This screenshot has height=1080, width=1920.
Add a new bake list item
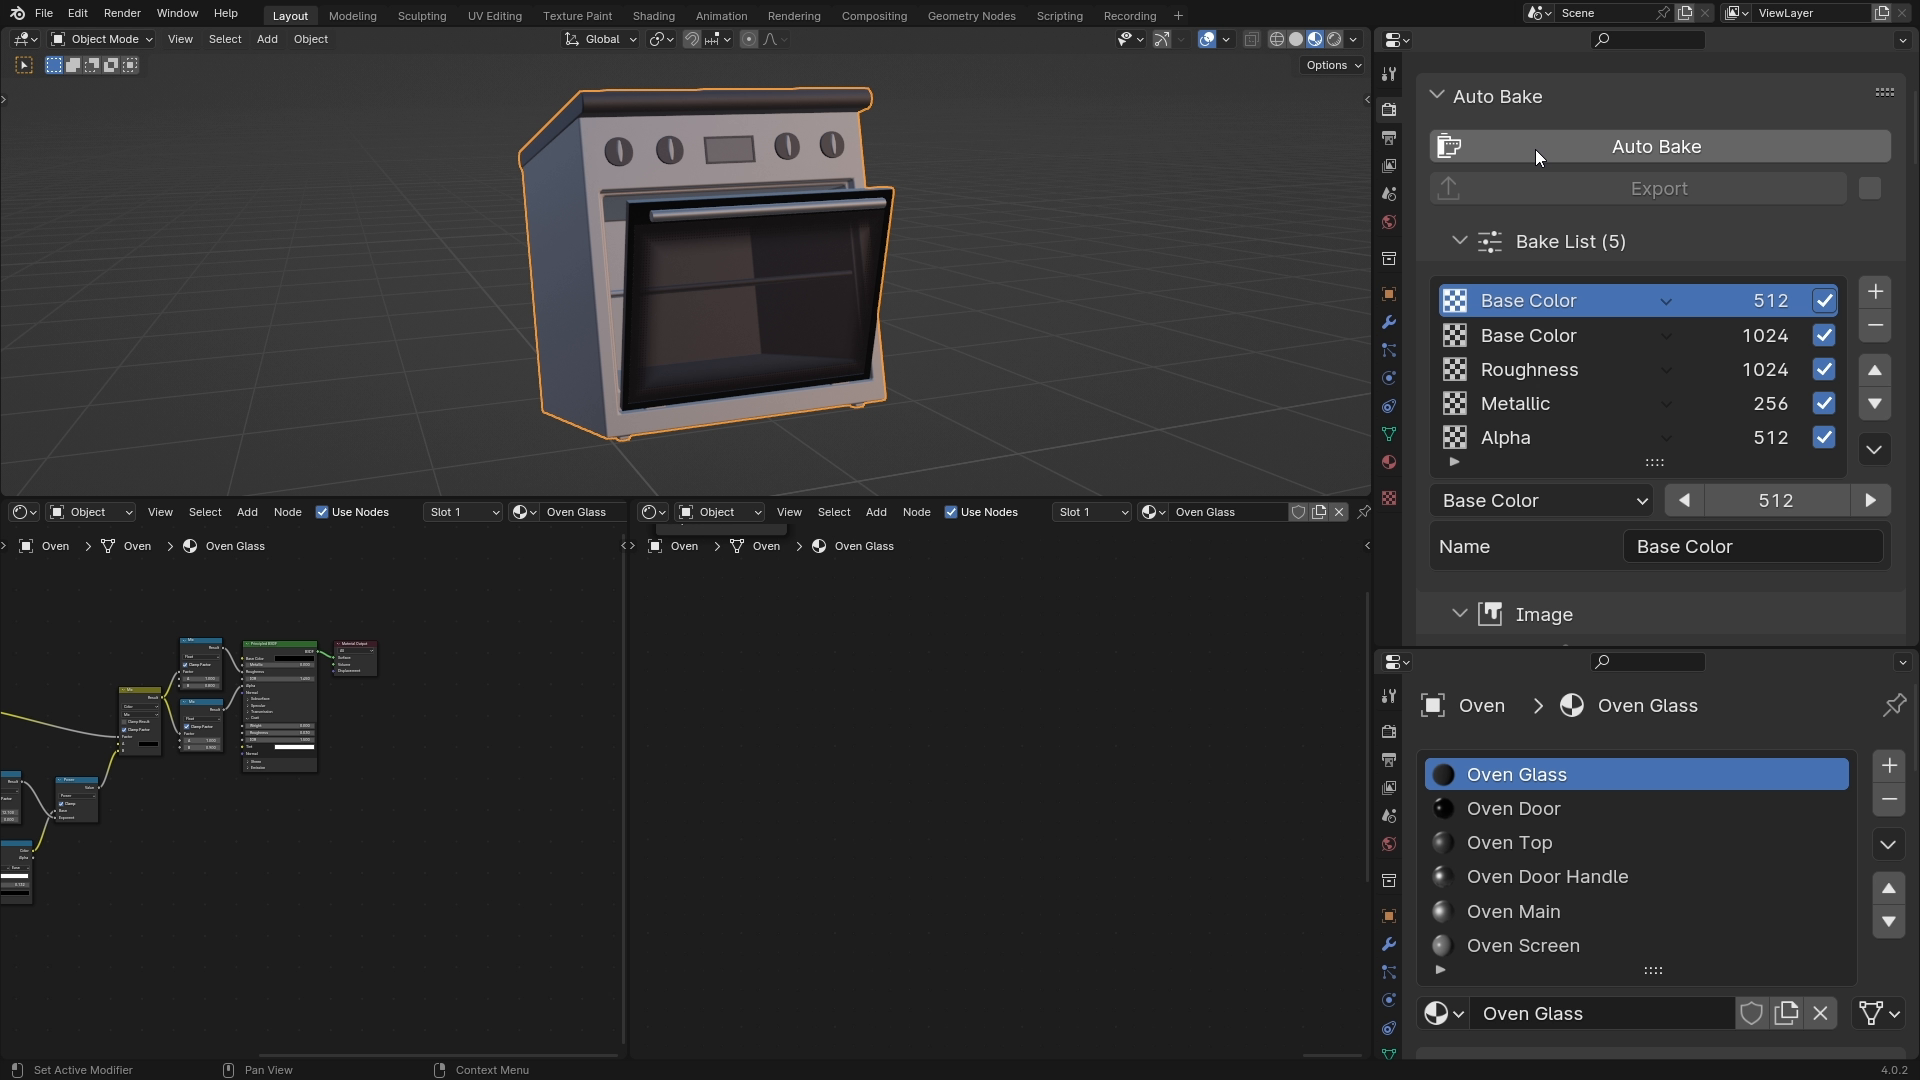(1875, 292)
